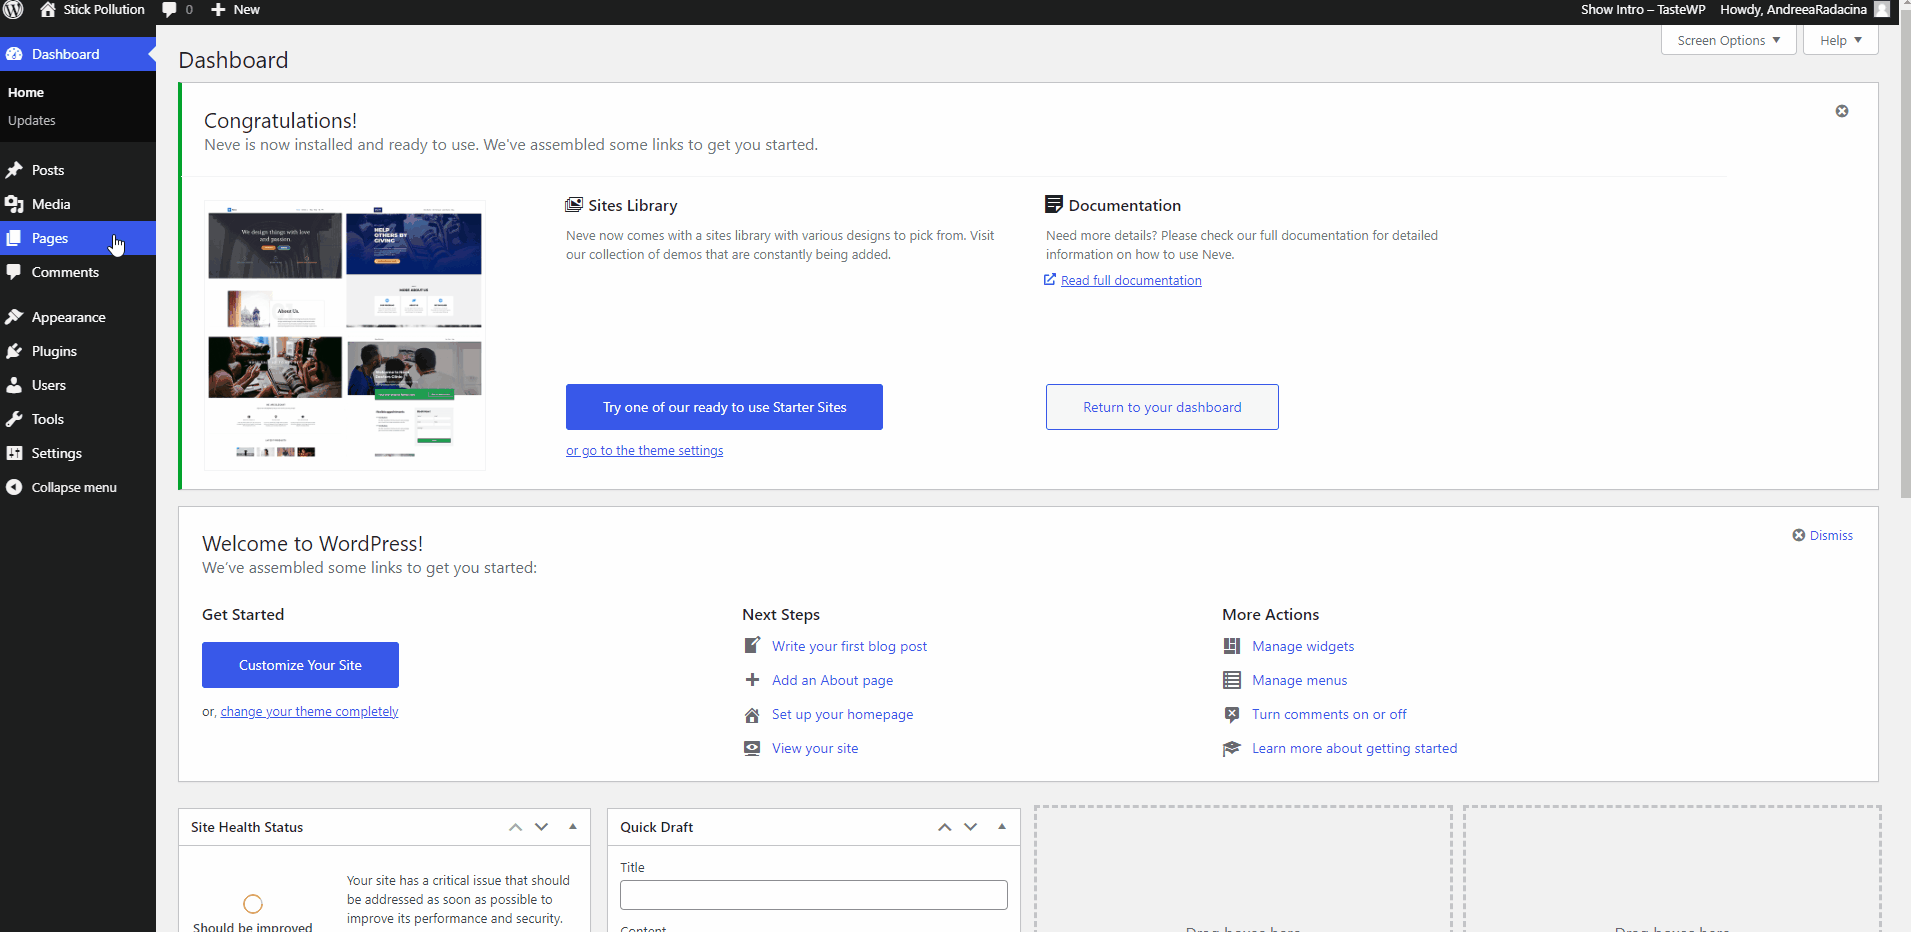Click the pencil icon for first blog post
This screenshot has width=1911, height=932.
coord(752,646)
